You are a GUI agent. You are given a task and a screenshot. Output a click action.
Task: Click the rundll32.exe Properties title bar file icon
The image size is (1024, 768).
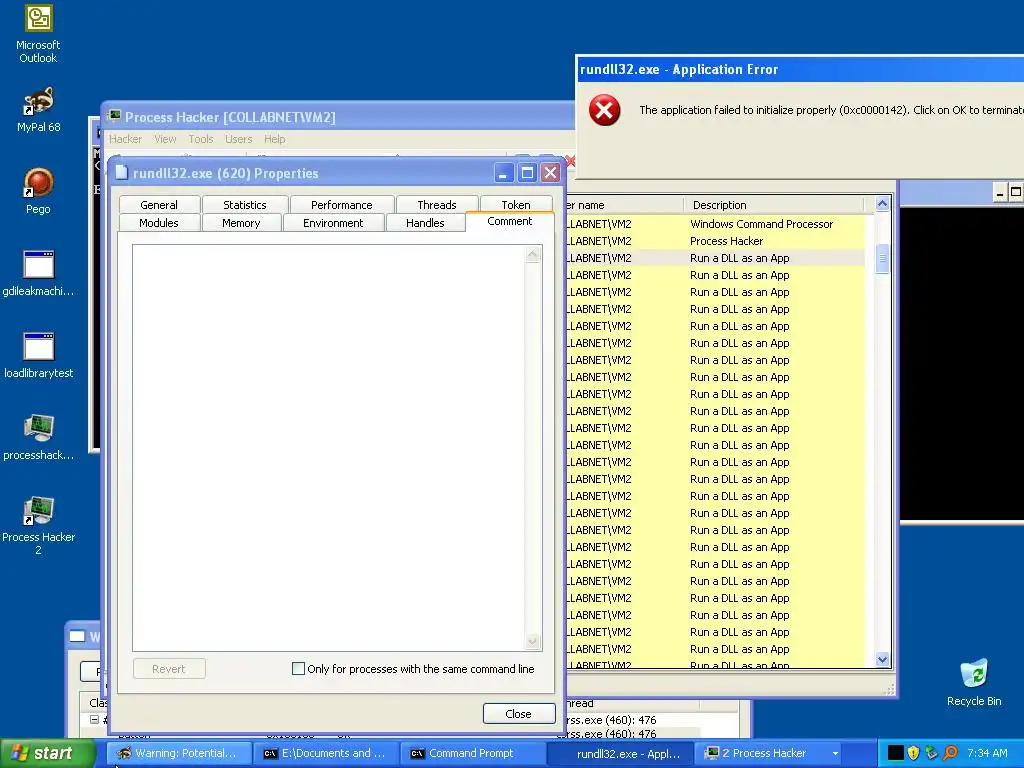click(x=121, y=172)
